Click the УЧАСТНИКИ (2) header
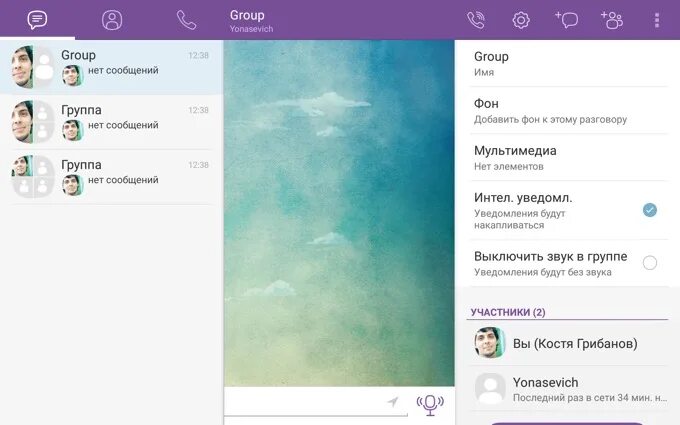Image resolution: width=680 pixels, height=425 pixels. click(508, 312)
